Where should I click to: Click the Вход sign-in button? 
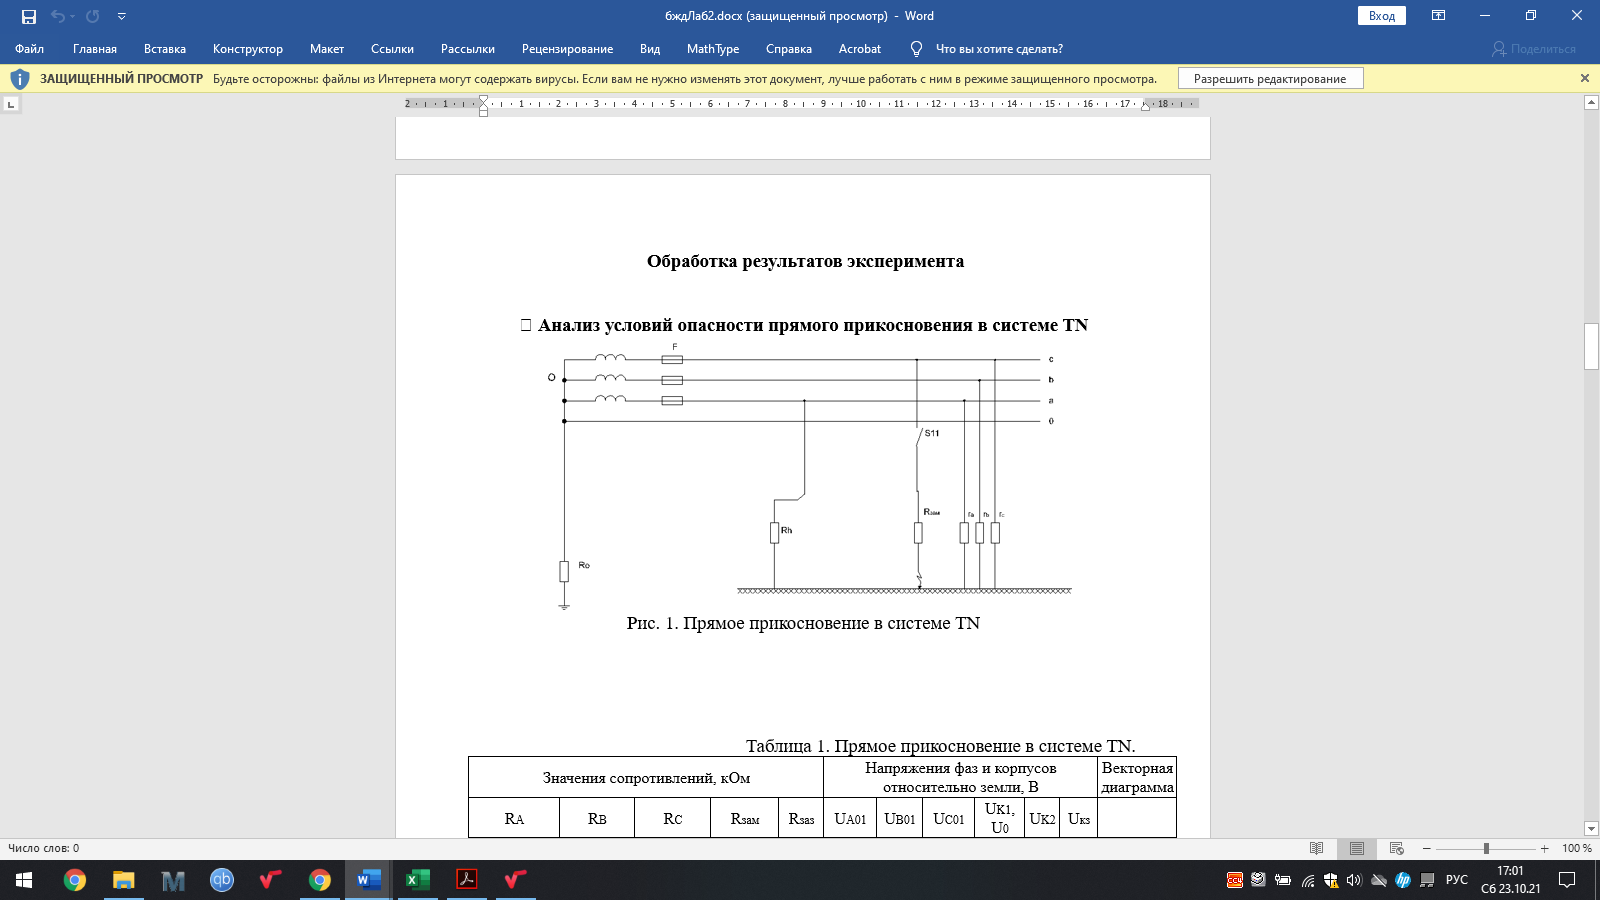pos(1382,16)
